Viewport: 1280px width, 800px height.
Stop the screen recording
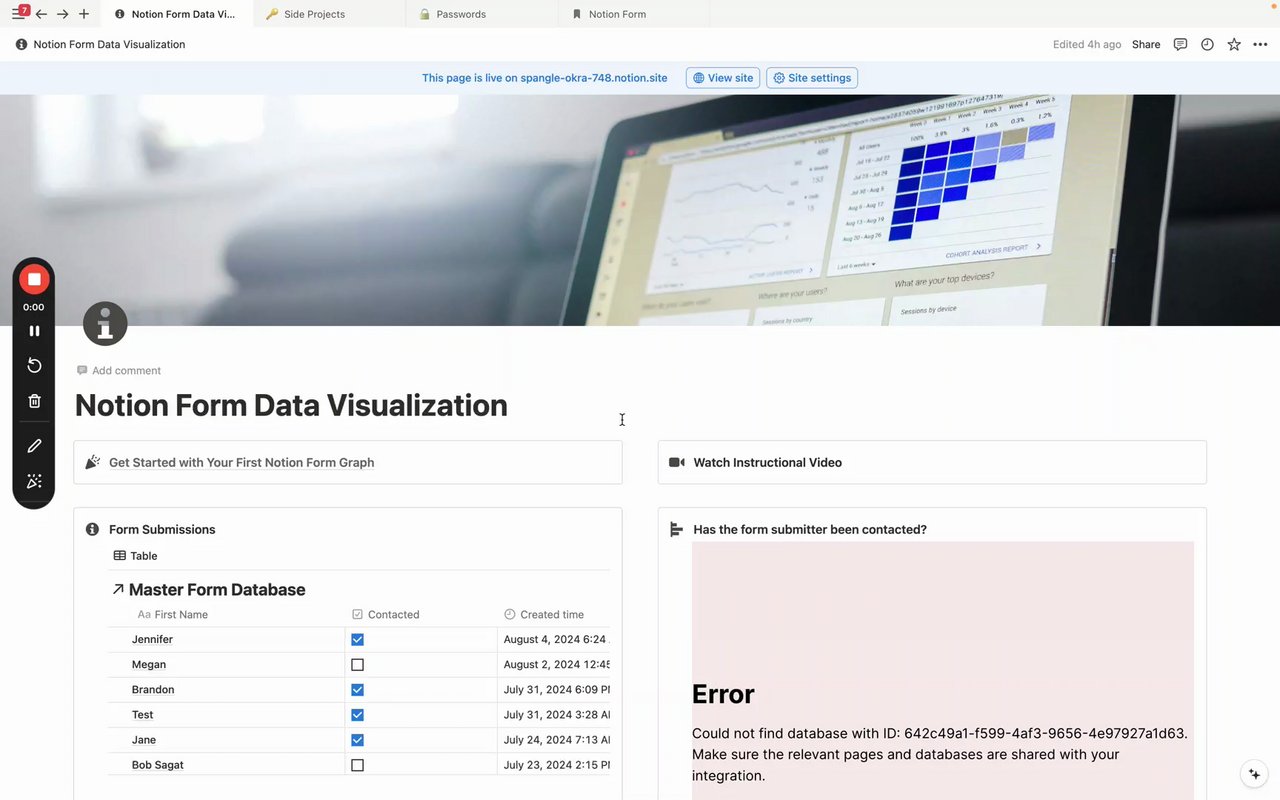pyautogui.click(x=34, y=279)
